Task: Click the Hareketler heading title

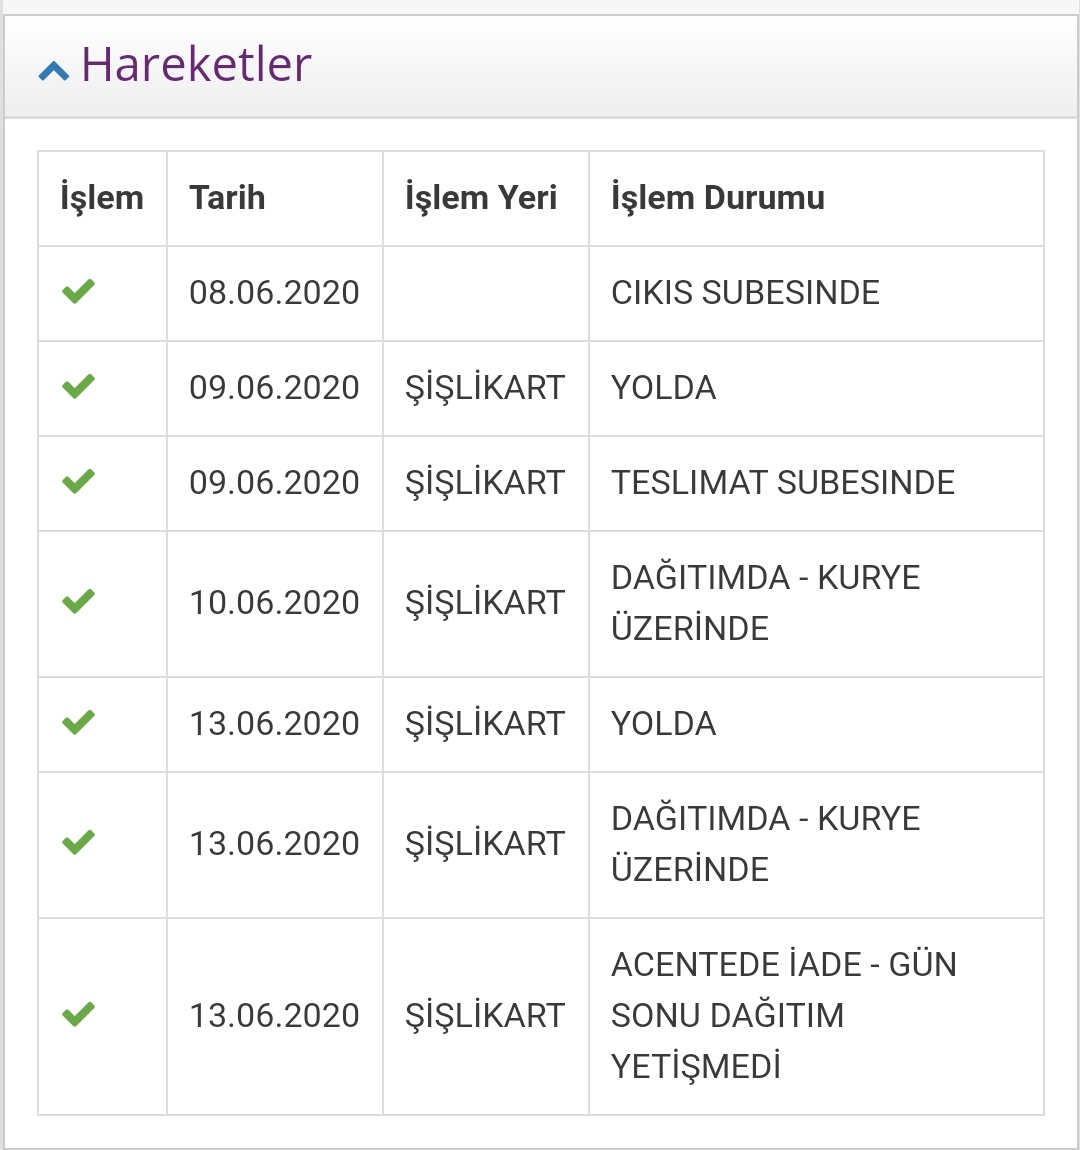Action: (196, 65)
